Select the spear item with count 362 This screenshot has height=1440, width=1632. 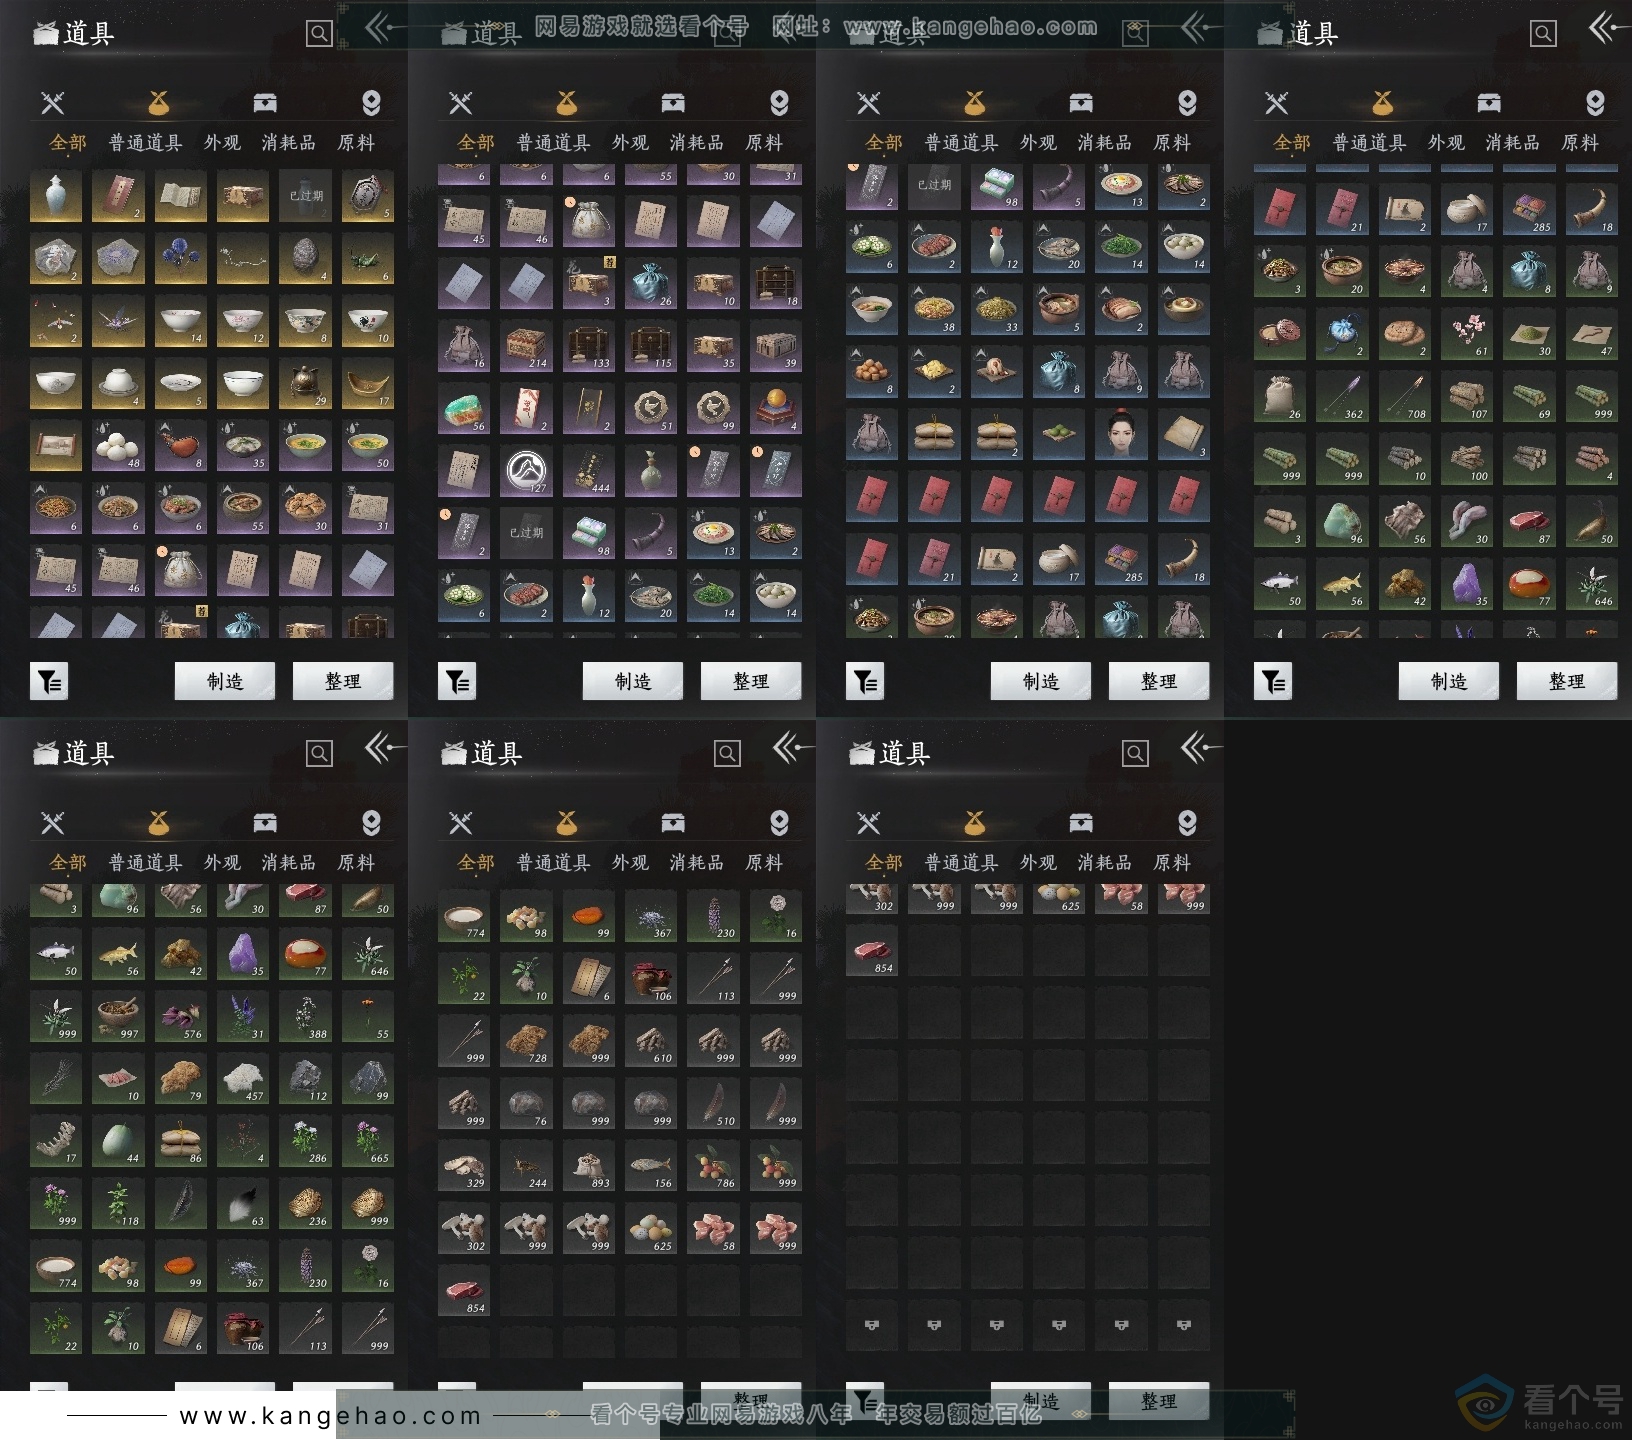1342,396
